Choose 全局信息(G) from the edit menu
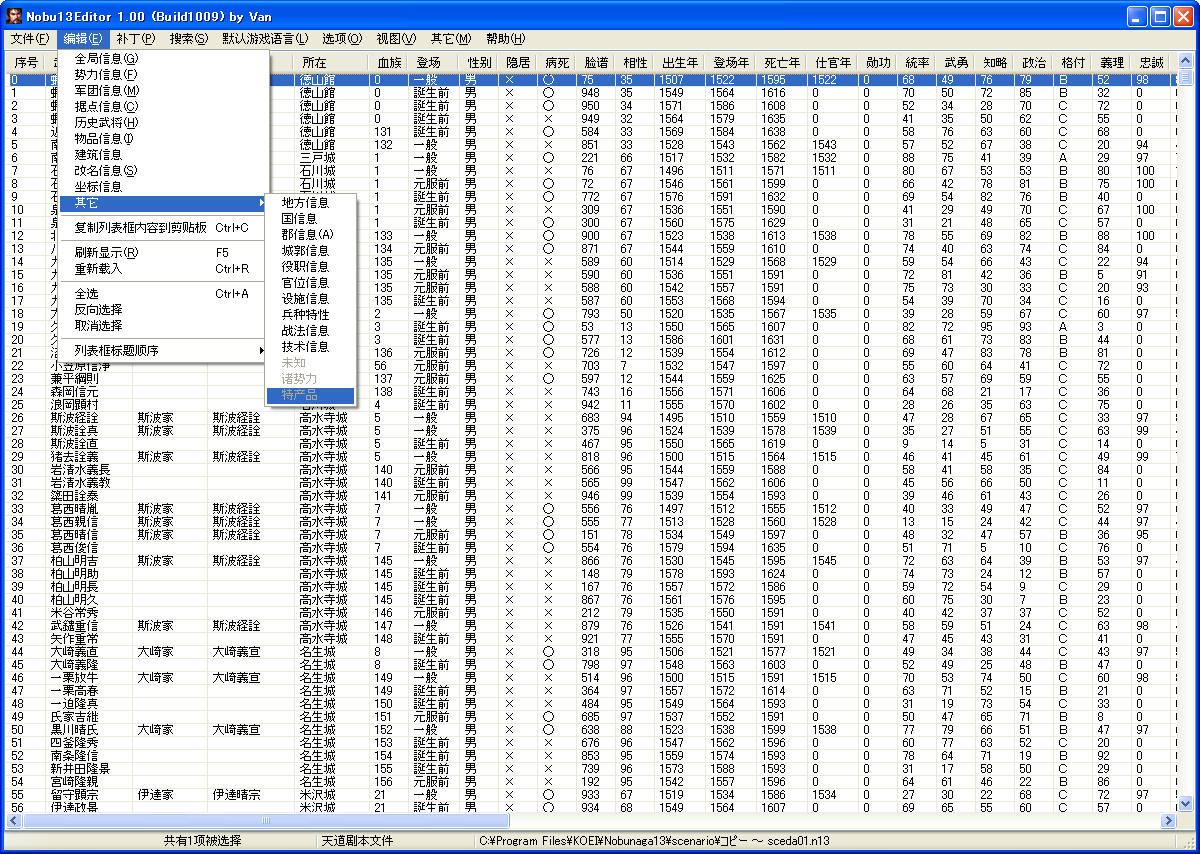 coord(163,58)
